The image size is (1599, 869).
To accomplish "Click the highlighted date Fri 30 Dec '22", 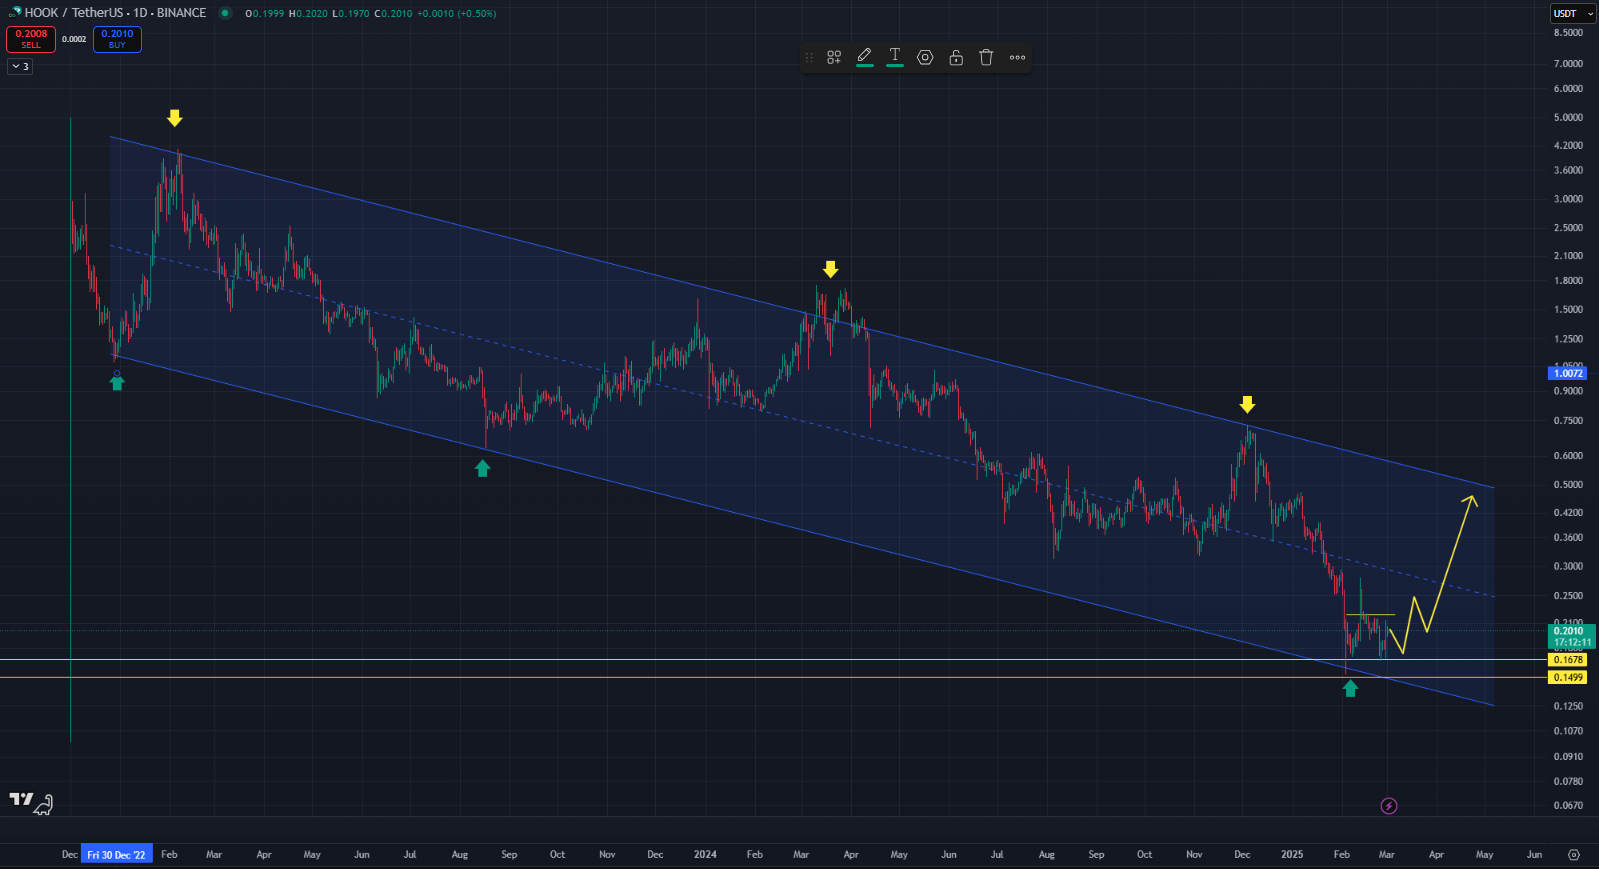I will pos(116,855).
